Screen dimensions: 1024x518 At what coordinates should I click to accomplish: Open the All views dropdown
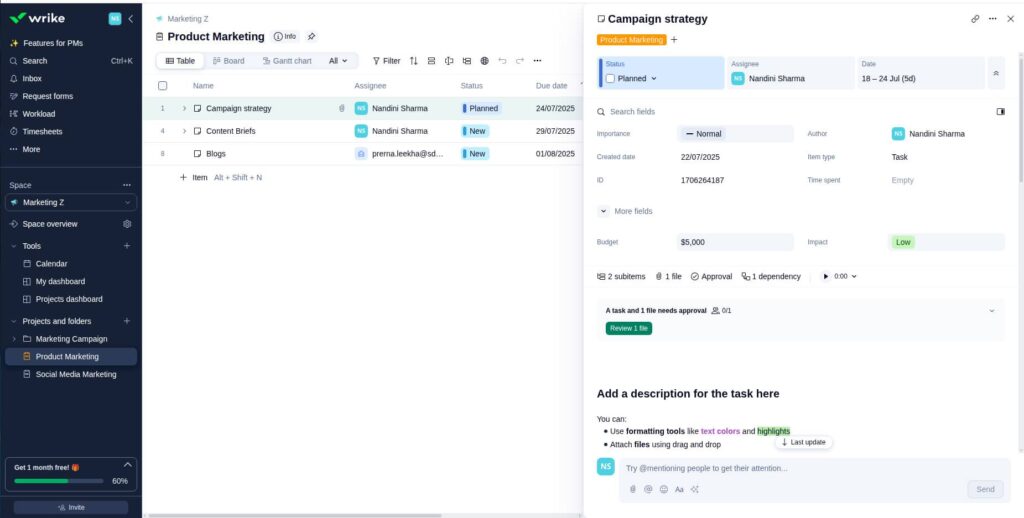tap(338, 61)
